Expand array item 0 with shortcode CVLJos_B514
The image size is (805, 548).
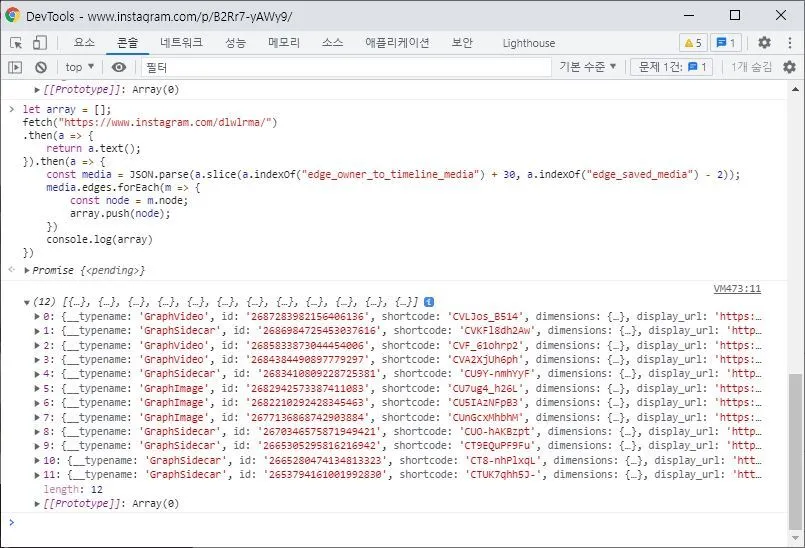point(37,316)
